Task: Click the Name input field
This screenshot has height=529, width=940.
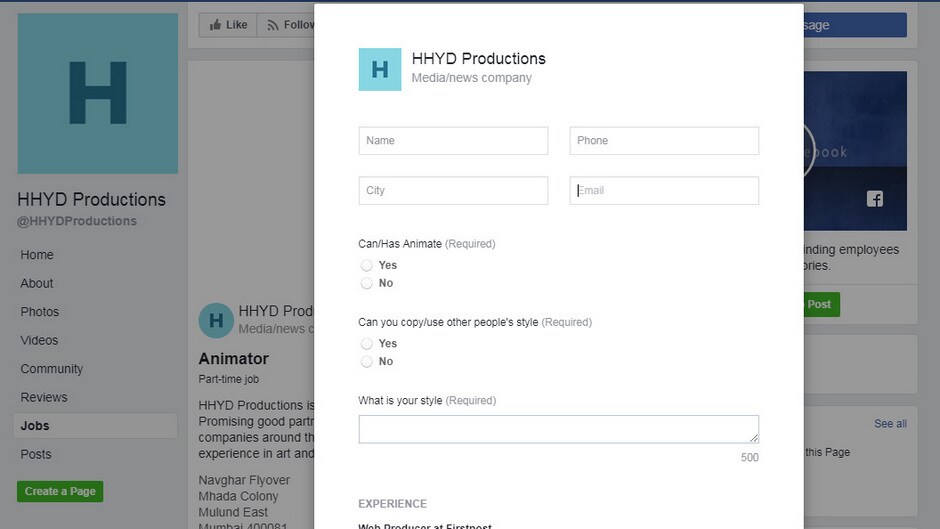Action: [453, 140]
